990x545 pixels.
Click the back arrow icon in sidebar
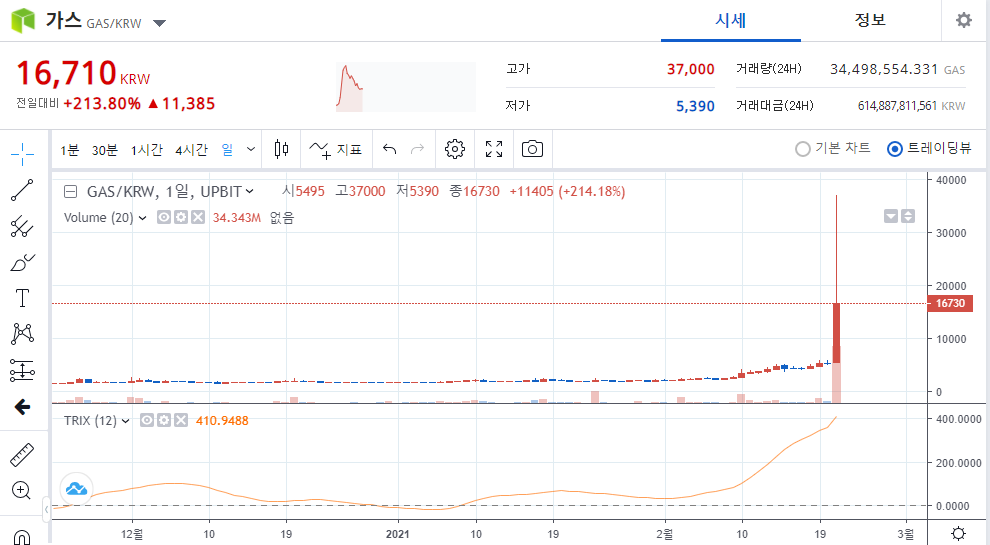tap(22, 407)
